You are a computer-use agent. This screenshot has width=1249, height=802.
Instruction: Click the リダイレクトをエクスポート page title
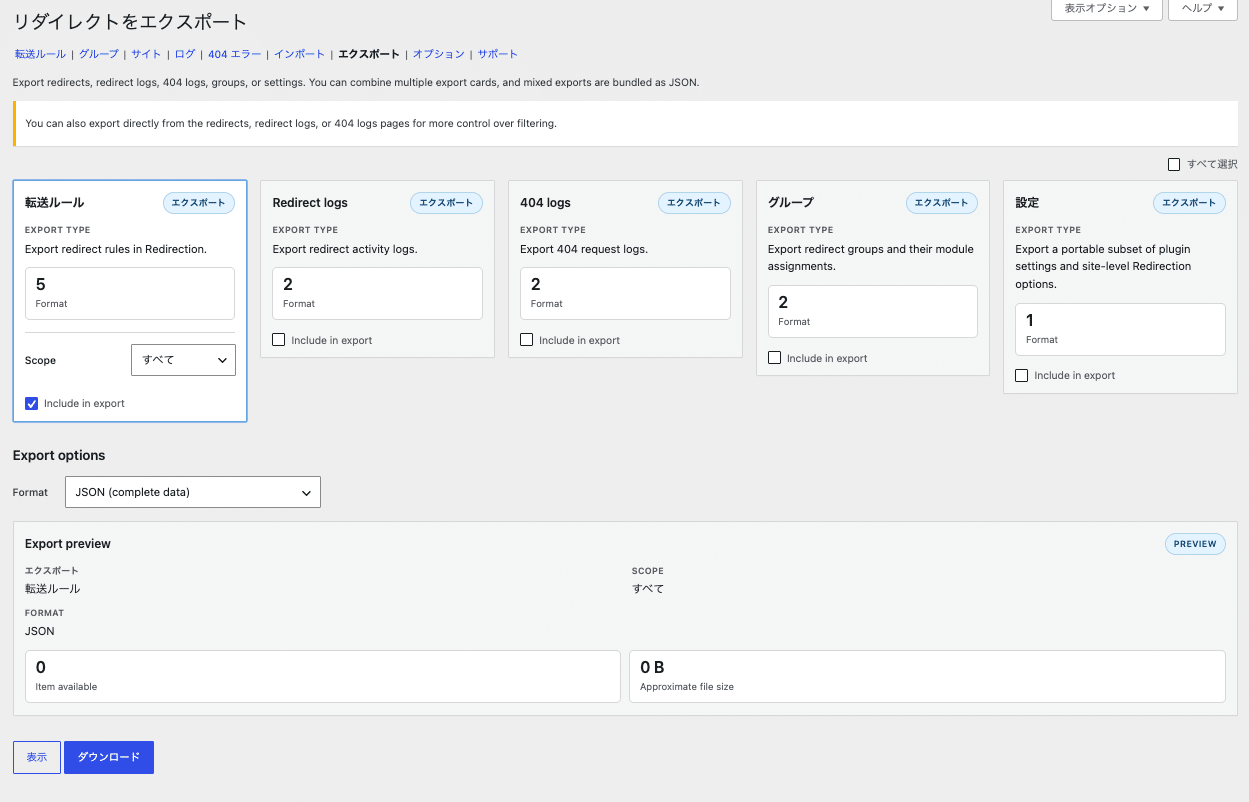point(130,21)
